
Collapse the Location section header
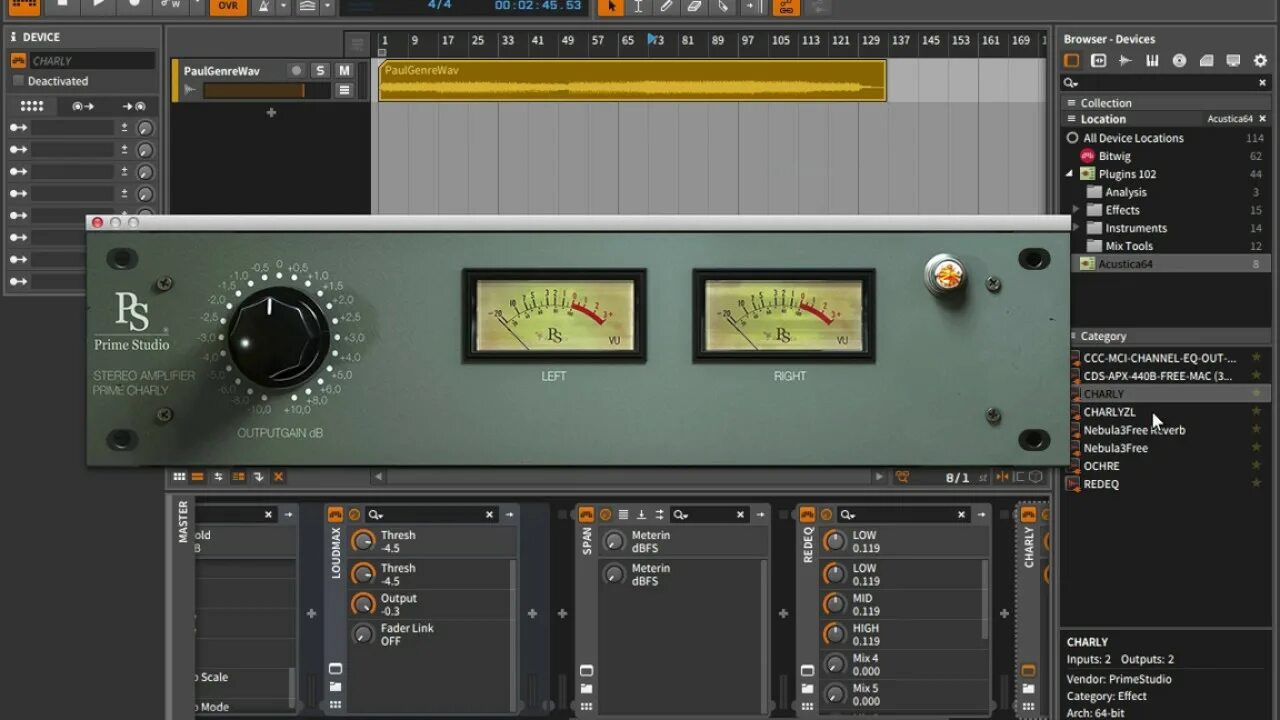pos(1103,119)
